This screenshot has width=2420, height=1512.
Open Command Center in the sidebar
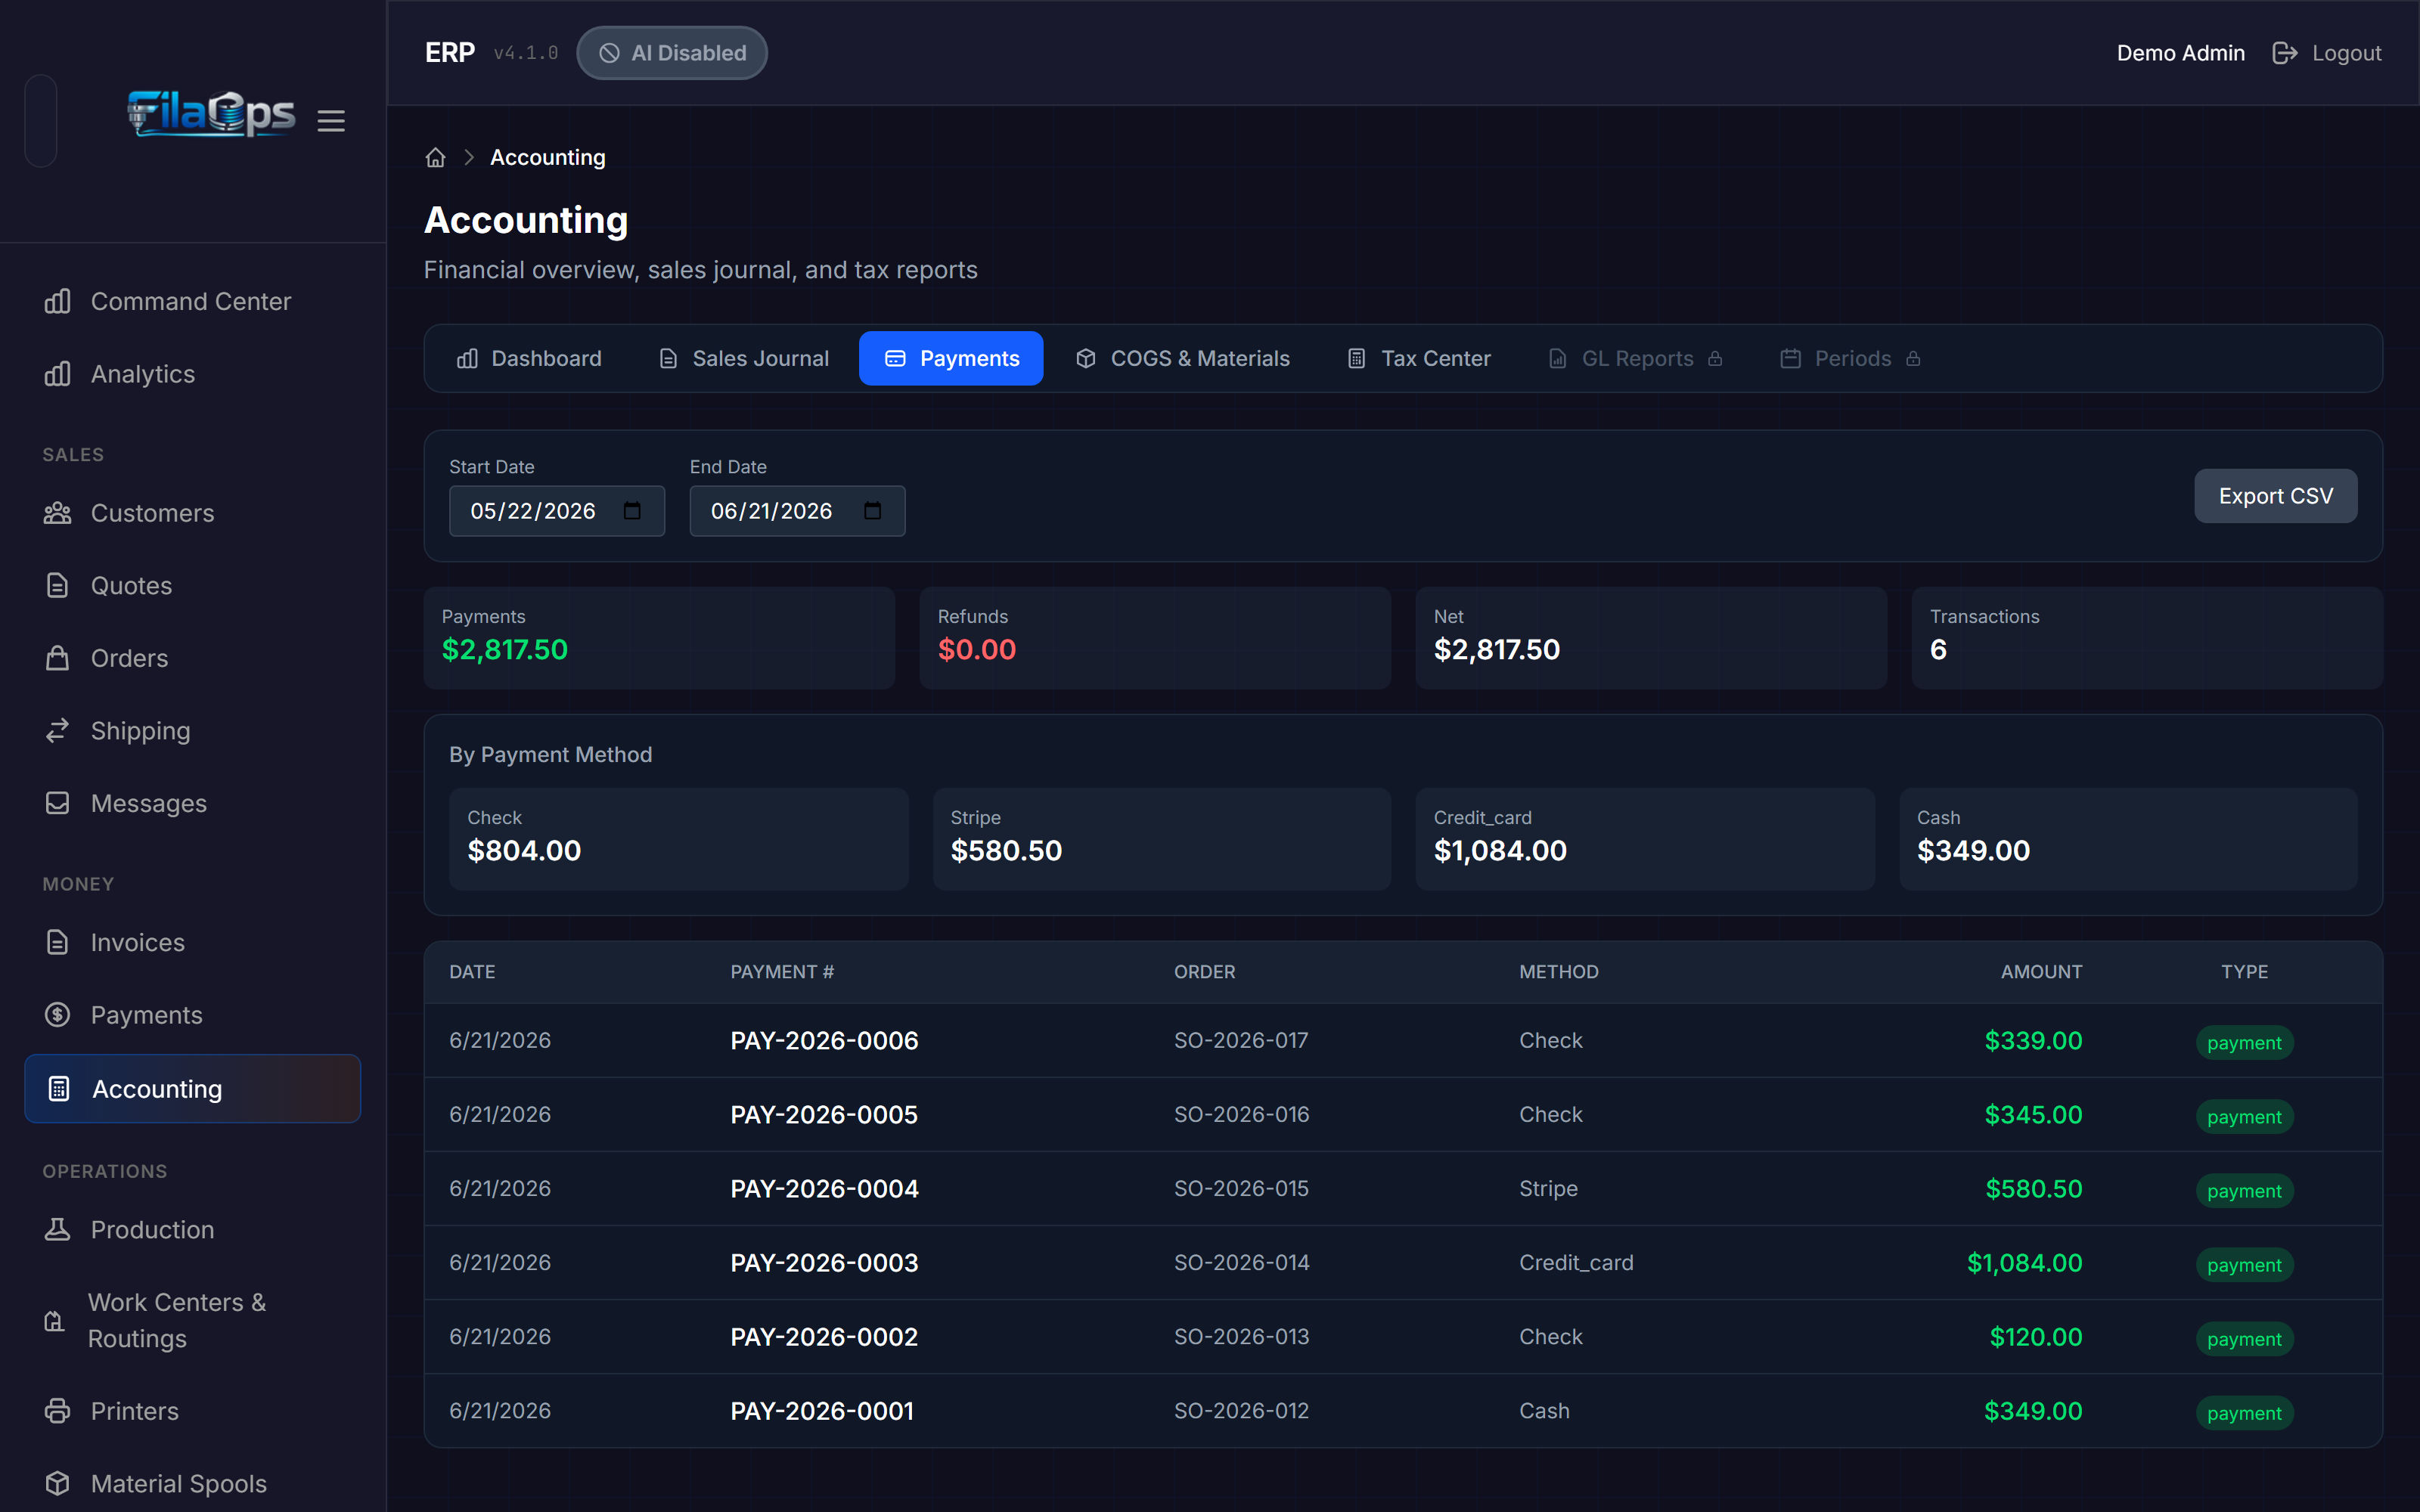[x=192, y=301]
